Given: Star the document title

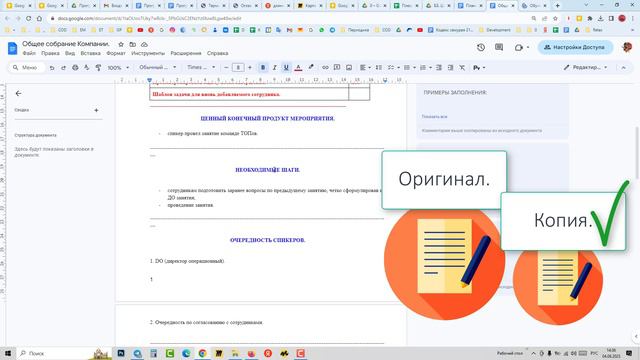Looking at the screenshot, I should tap(121, 44).
